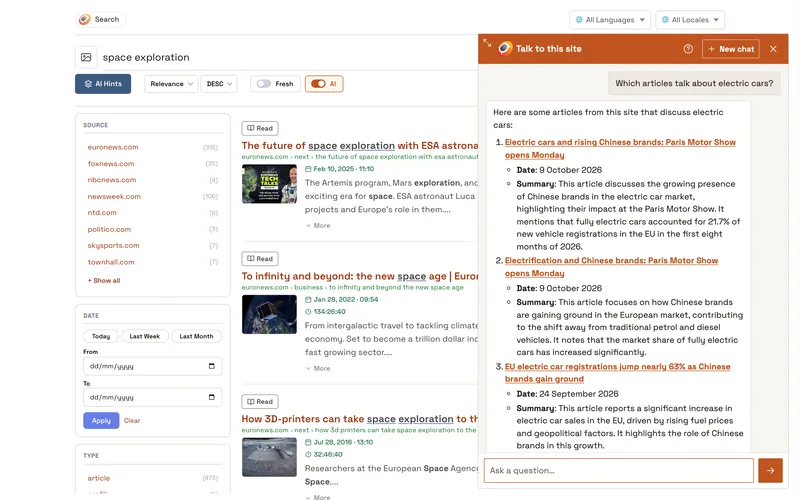Click the Talk to this site logo icon
This screenshot has height=500, width=800.
click(505, 48)
